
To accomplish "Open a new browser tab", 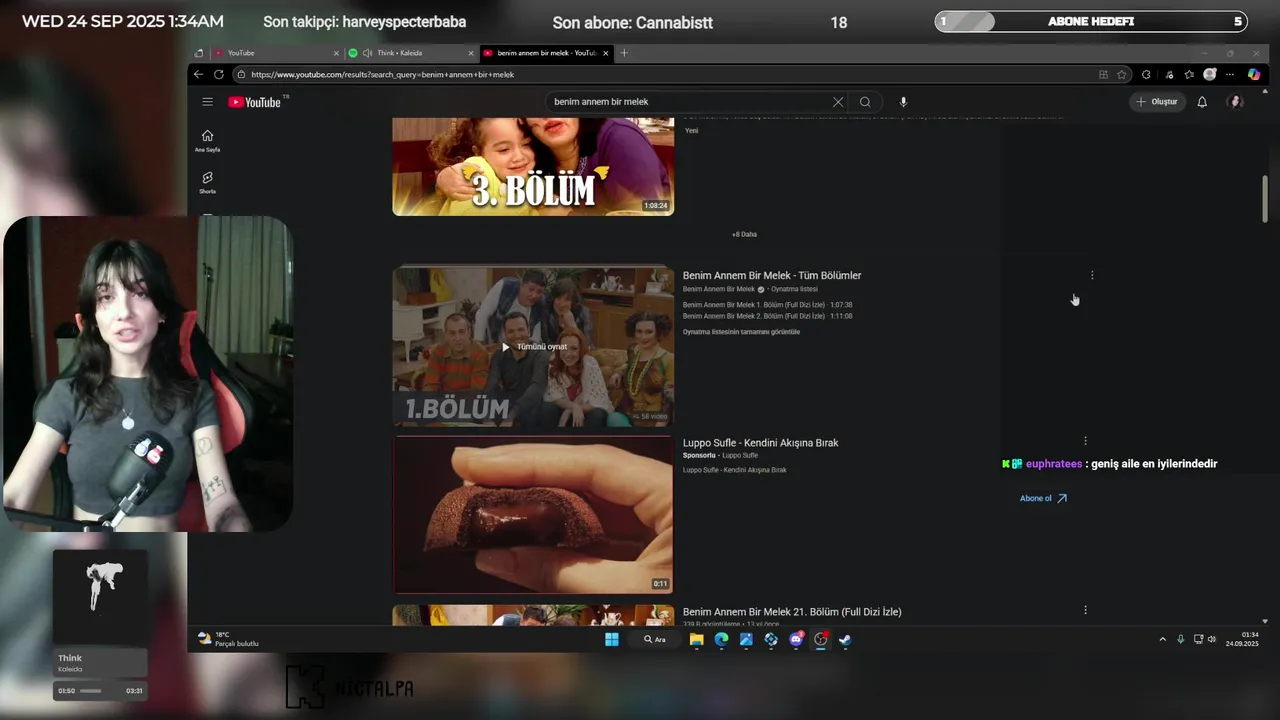I will click(x=624, y=53).
